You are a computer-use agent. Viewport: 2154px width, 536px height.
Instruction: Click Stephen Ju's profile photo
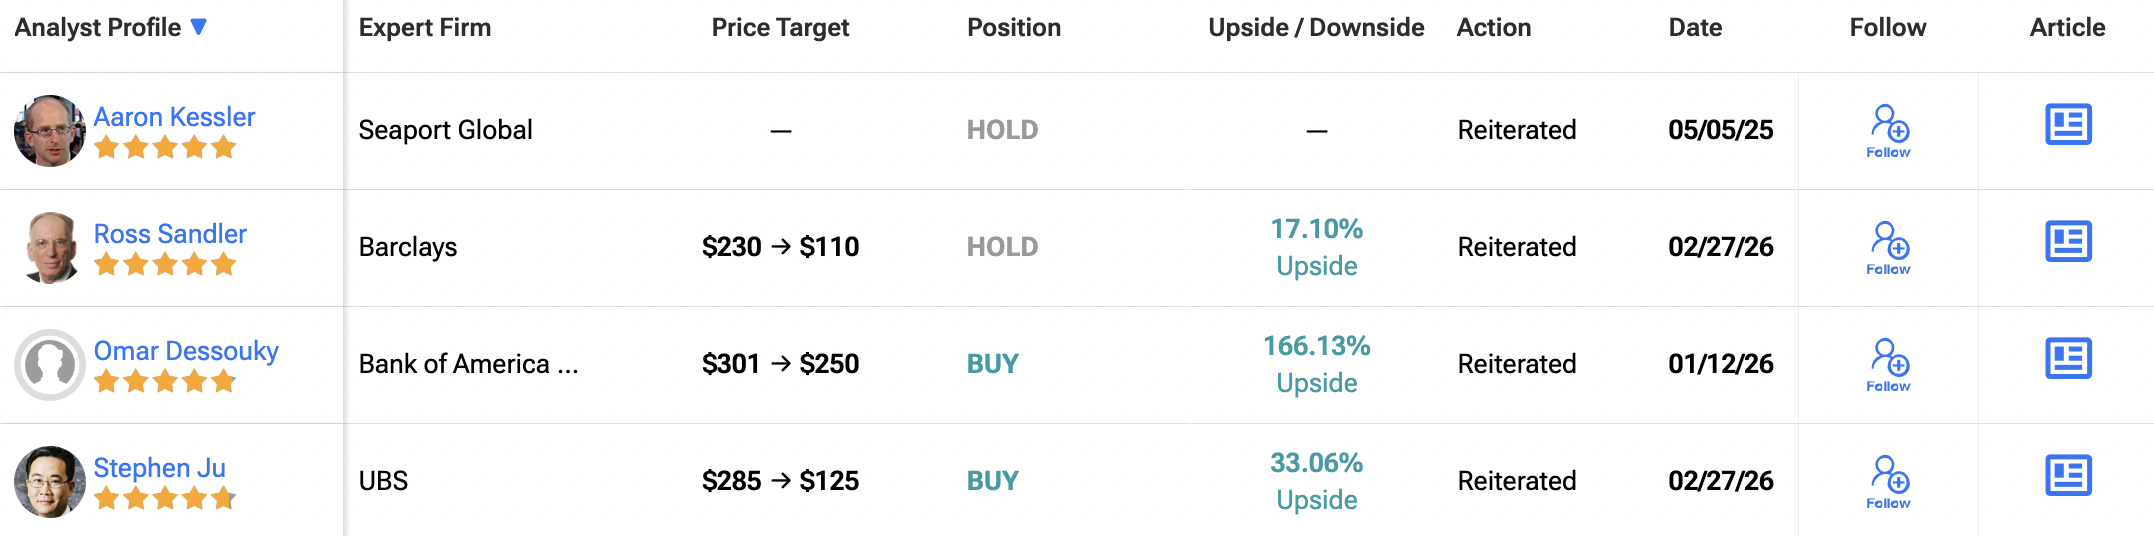tap(49, 482)
